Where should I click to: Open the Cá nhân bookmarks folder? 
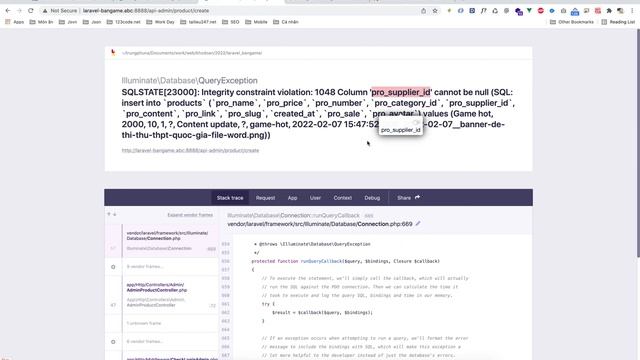coord(286,22)
